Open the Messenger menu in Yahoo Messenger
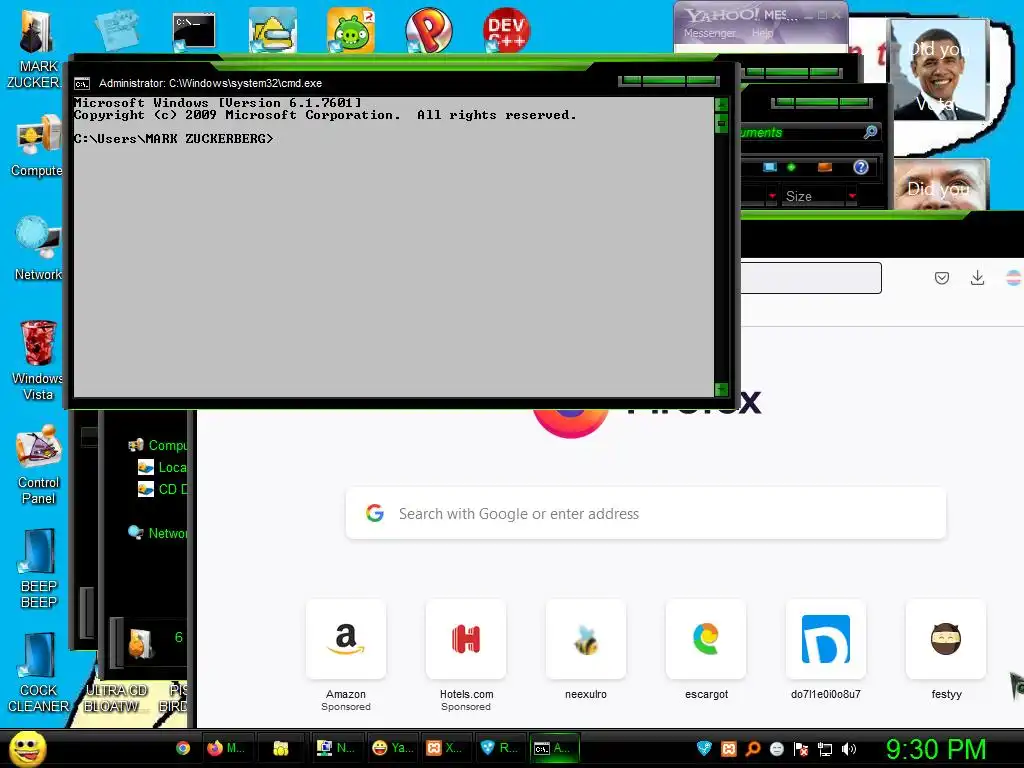This screenshot has width=1024, height=768. point(710,33)
